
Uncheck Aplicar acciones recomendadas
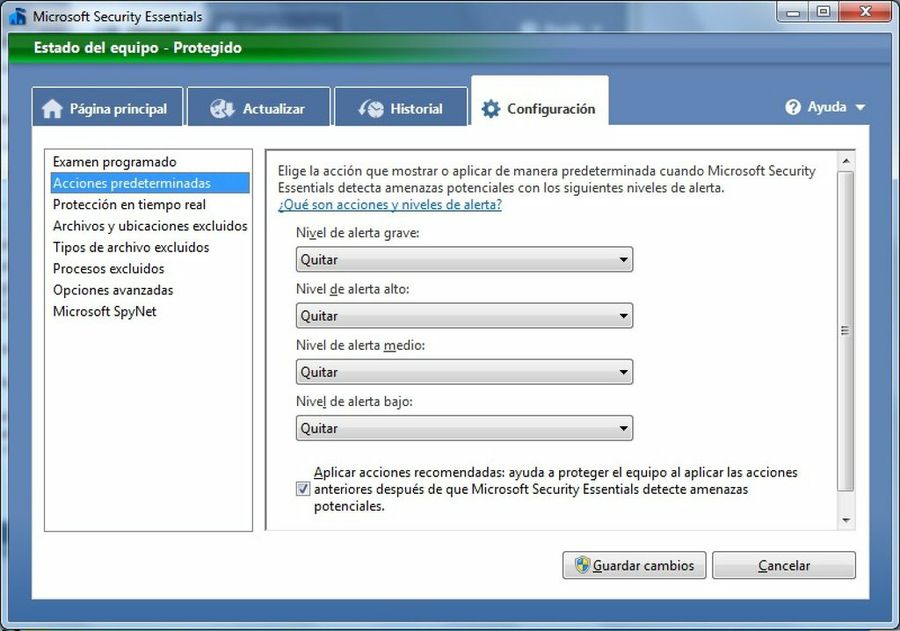click(x=302, y=488)
